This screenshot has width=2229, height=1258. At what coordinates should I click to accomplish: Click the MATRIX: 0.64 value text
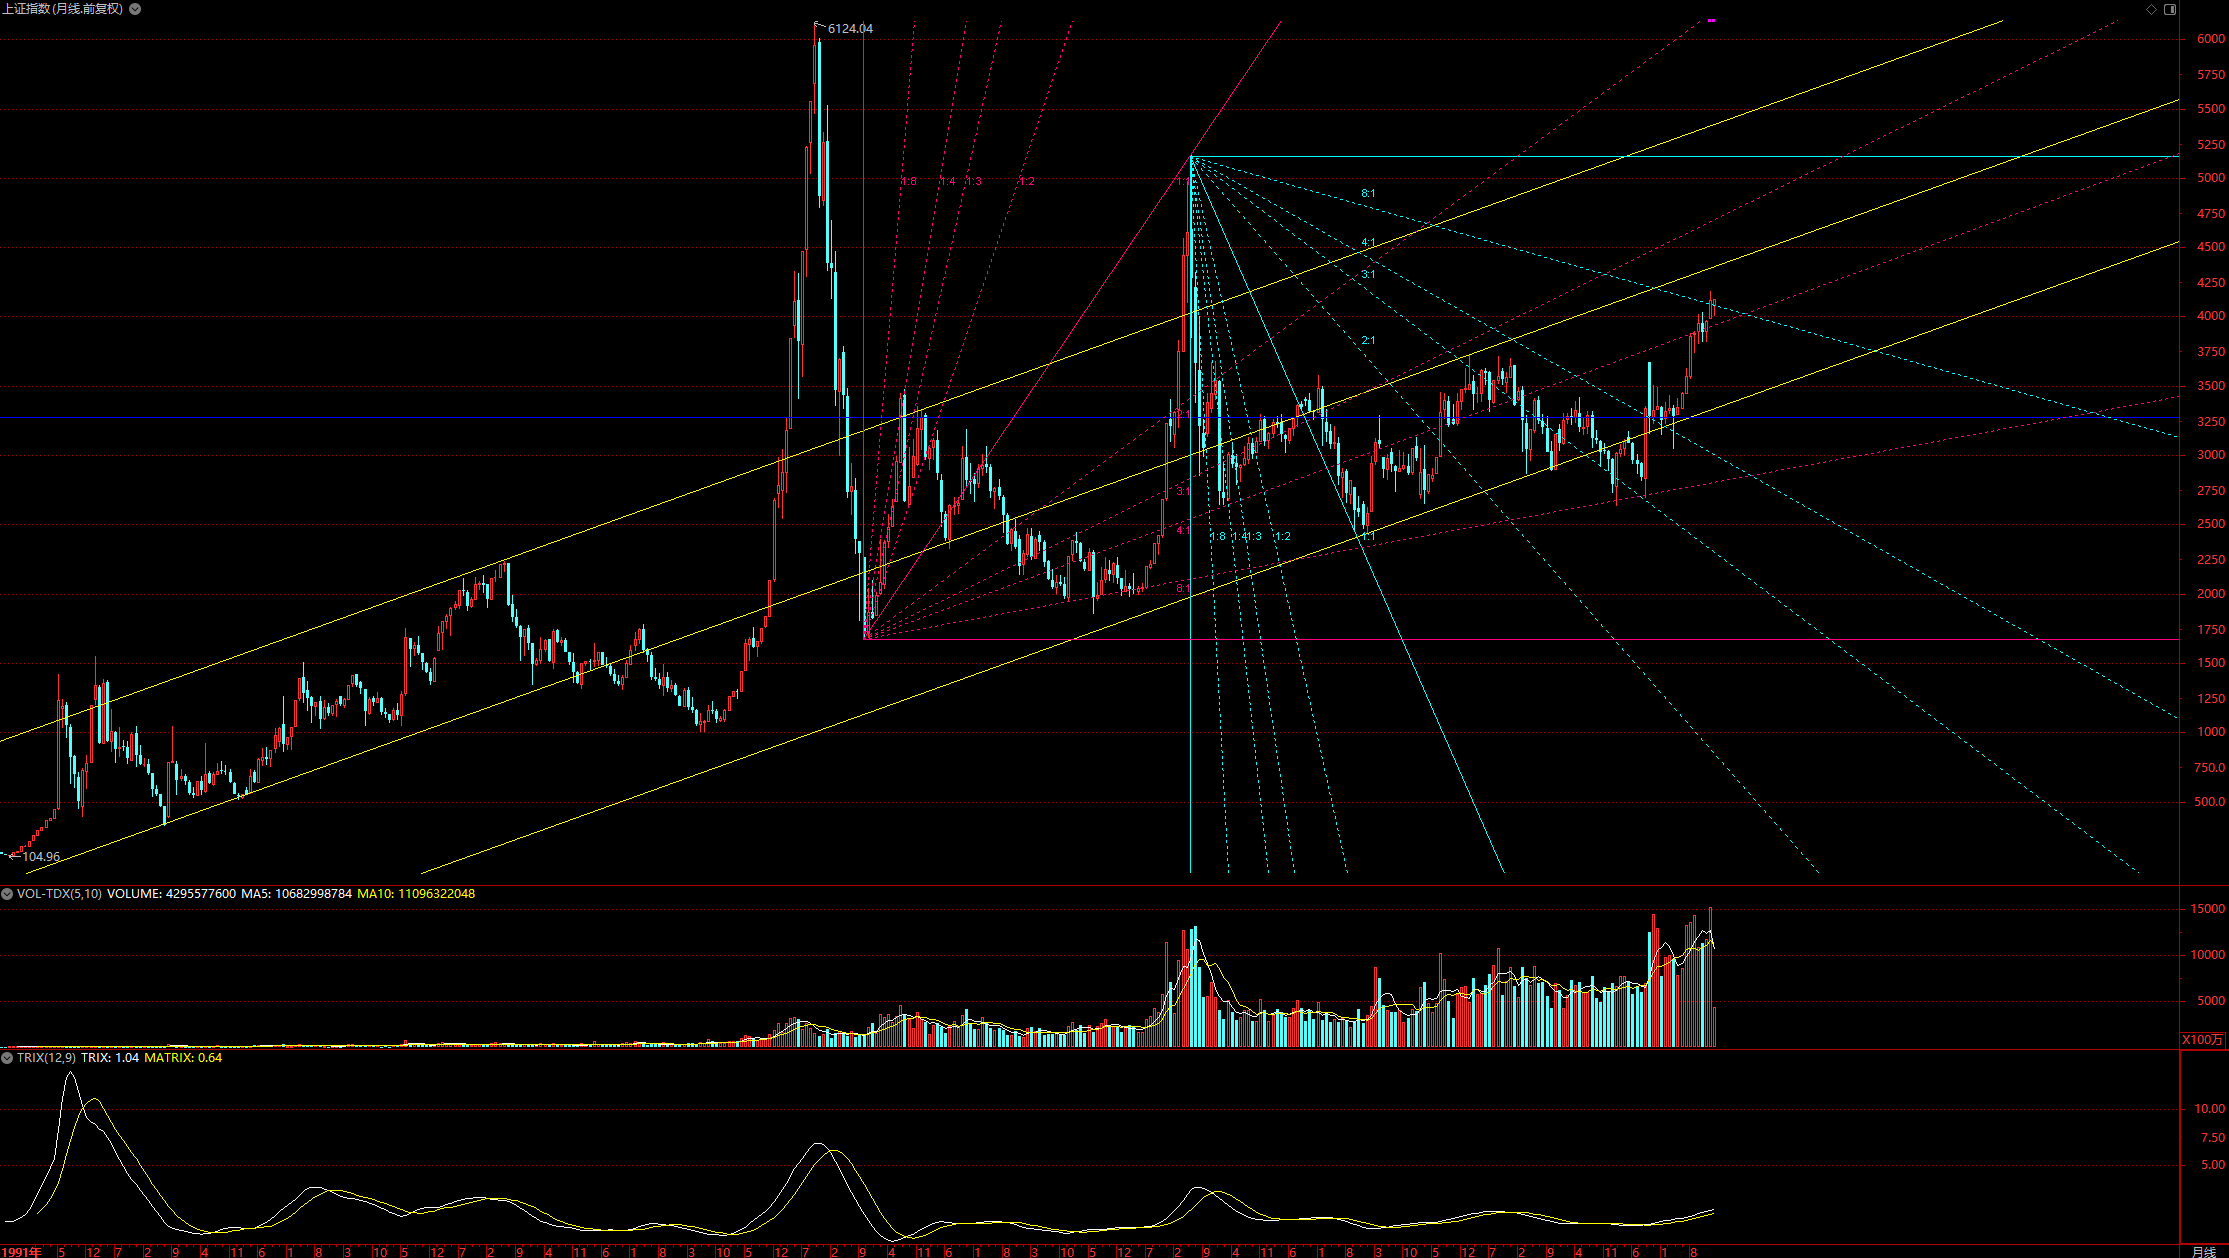183,1058
